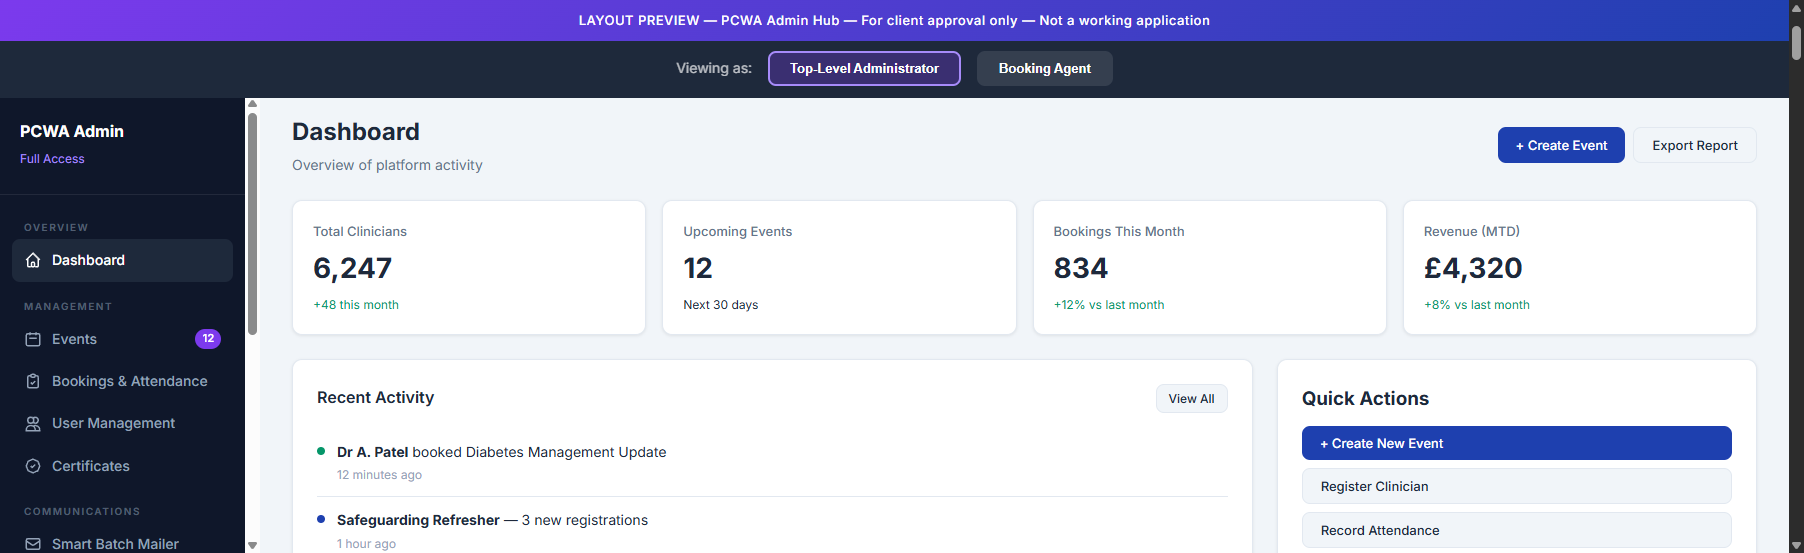
Task: Open Events in the sidebar
Action: tap(122, 339)
